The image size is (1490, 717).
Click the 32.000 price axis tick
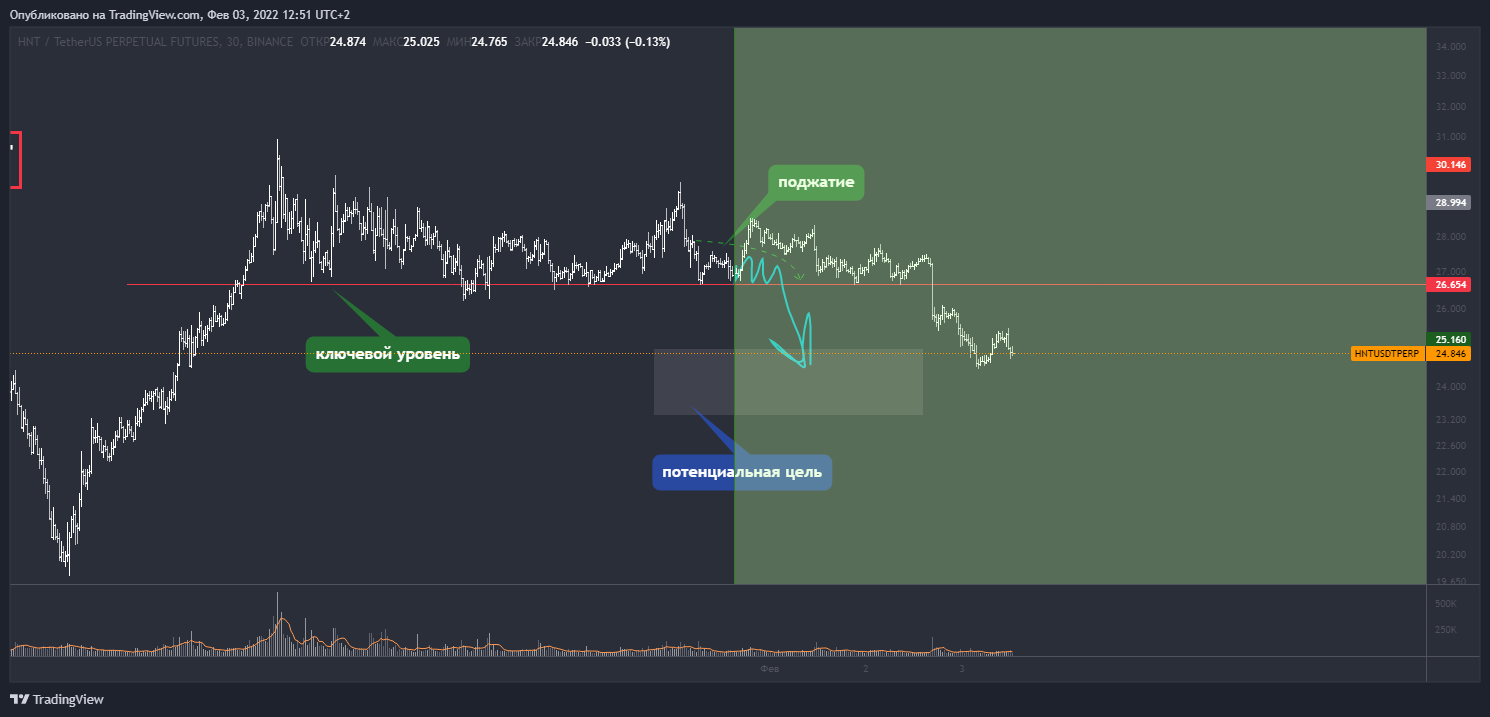click(1450, 107)
